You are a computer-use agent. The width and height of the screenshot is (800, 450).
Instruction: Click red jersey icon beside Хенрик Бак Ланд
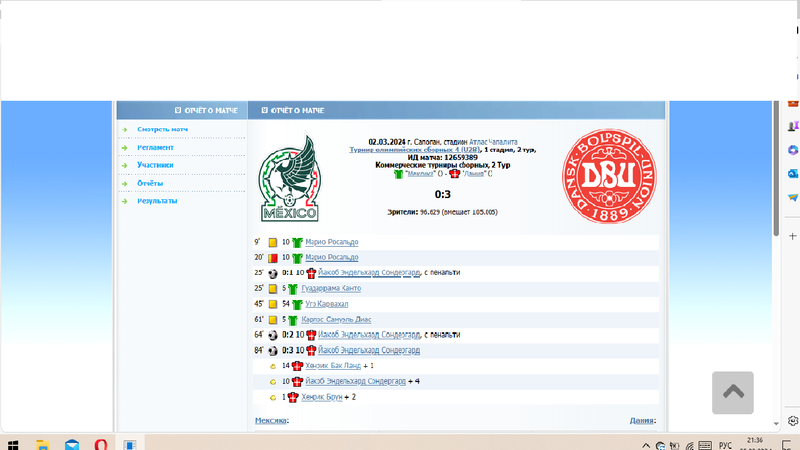(297, 366)
